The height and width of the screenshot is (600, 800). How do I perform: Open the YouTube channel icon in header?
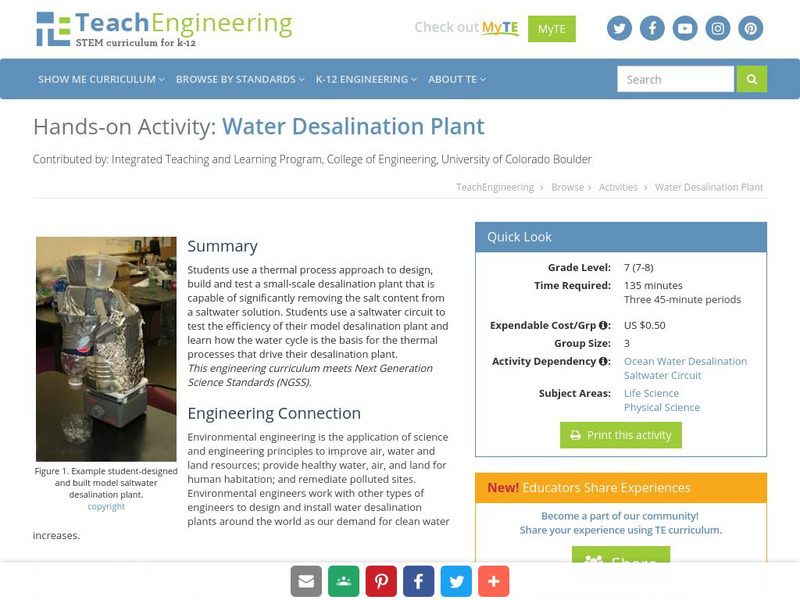coord(685,28)
